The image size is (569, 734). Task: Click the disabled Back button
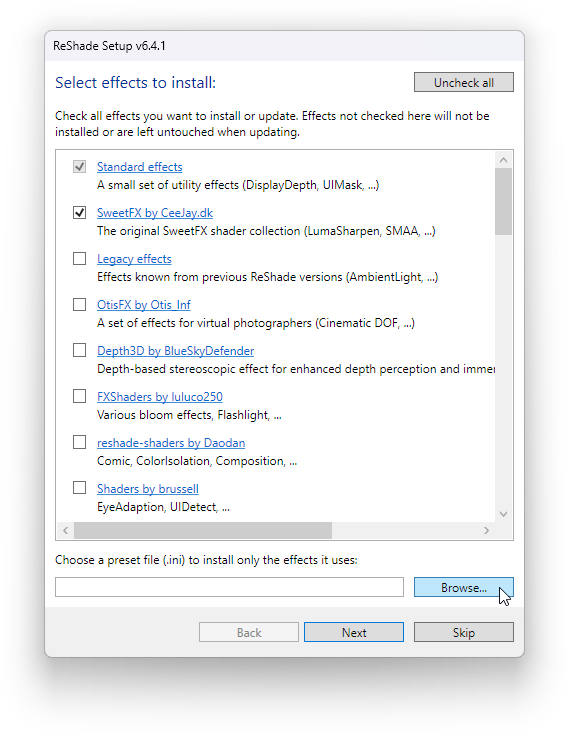pos(249,632)
